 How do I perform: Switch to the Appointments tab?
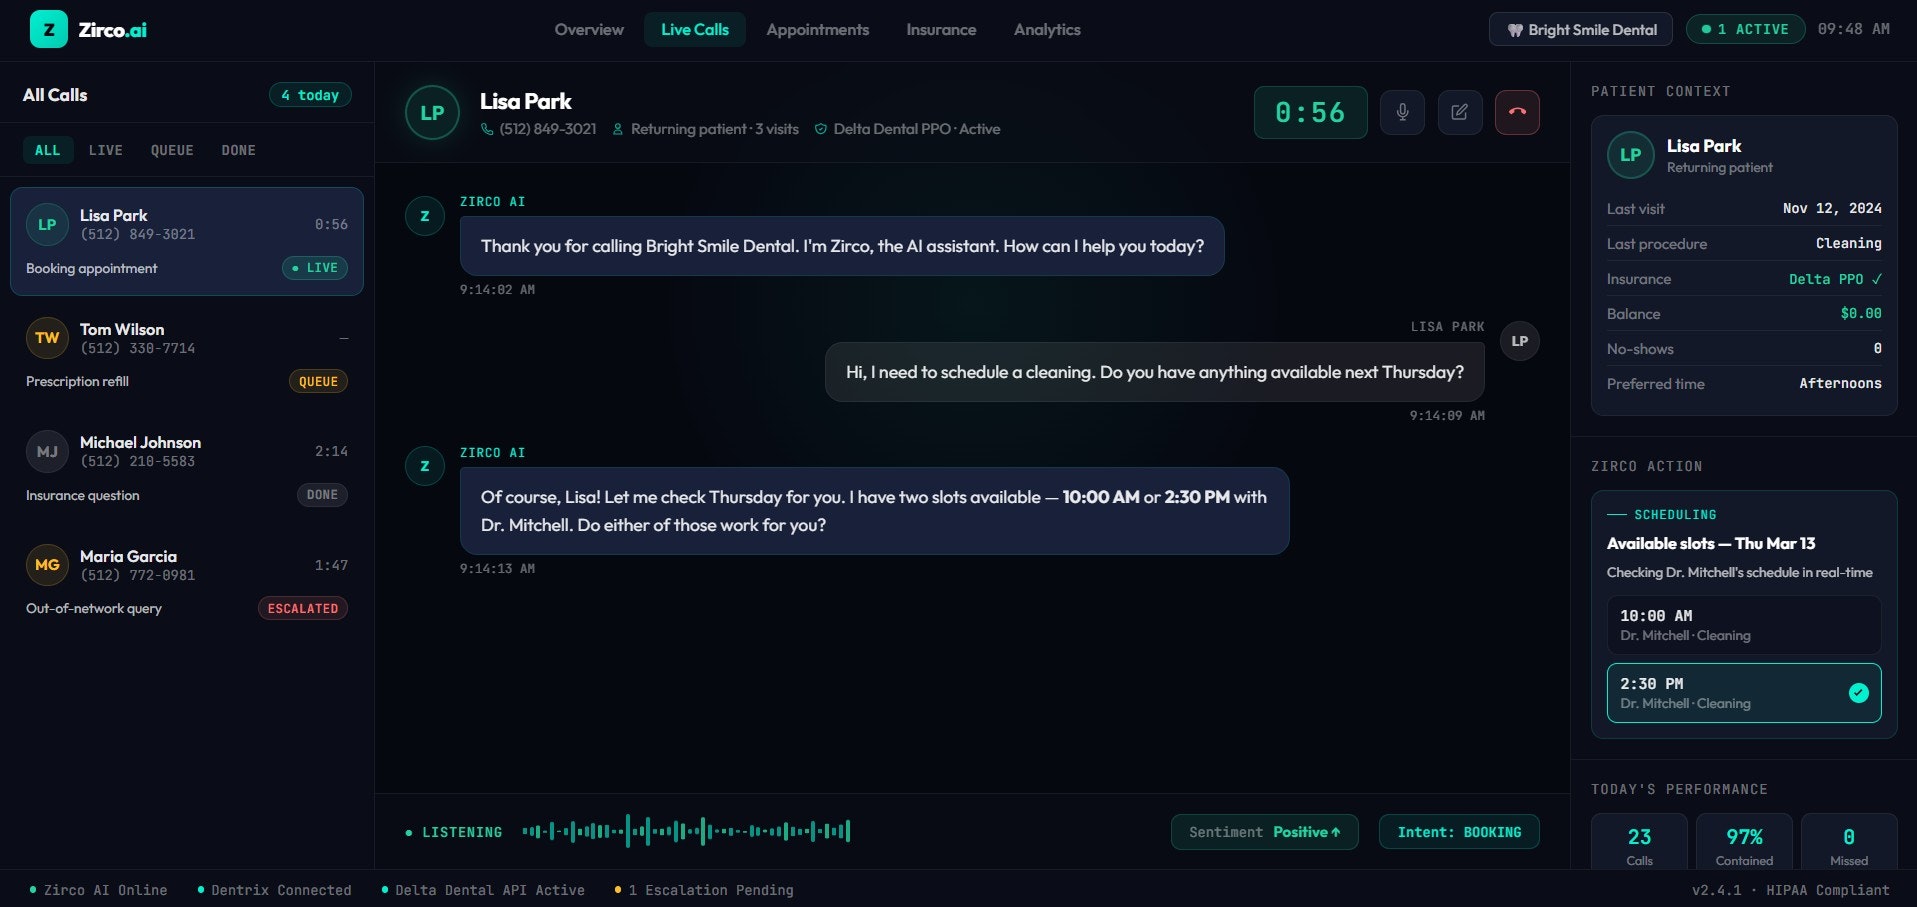point(816,29)
